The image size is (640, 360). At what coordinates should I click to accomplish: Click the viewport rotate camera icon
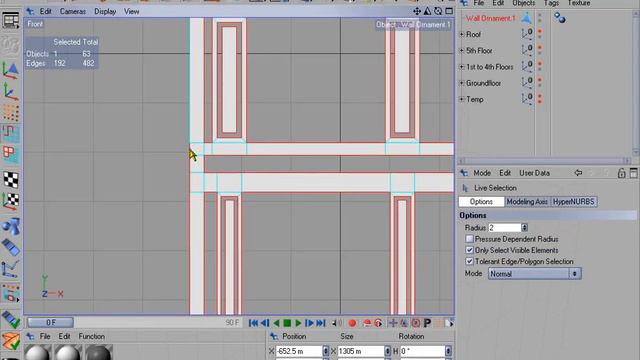point(438,11)
